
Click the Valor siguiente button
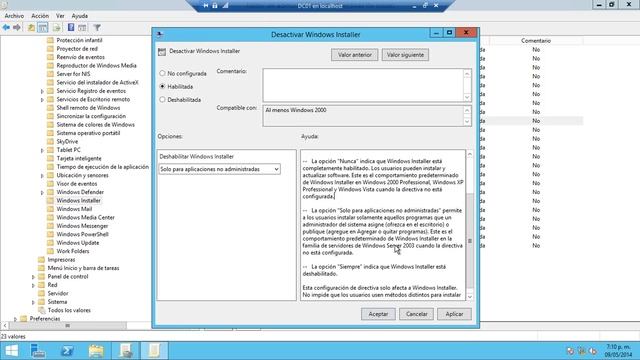point(405,55)
